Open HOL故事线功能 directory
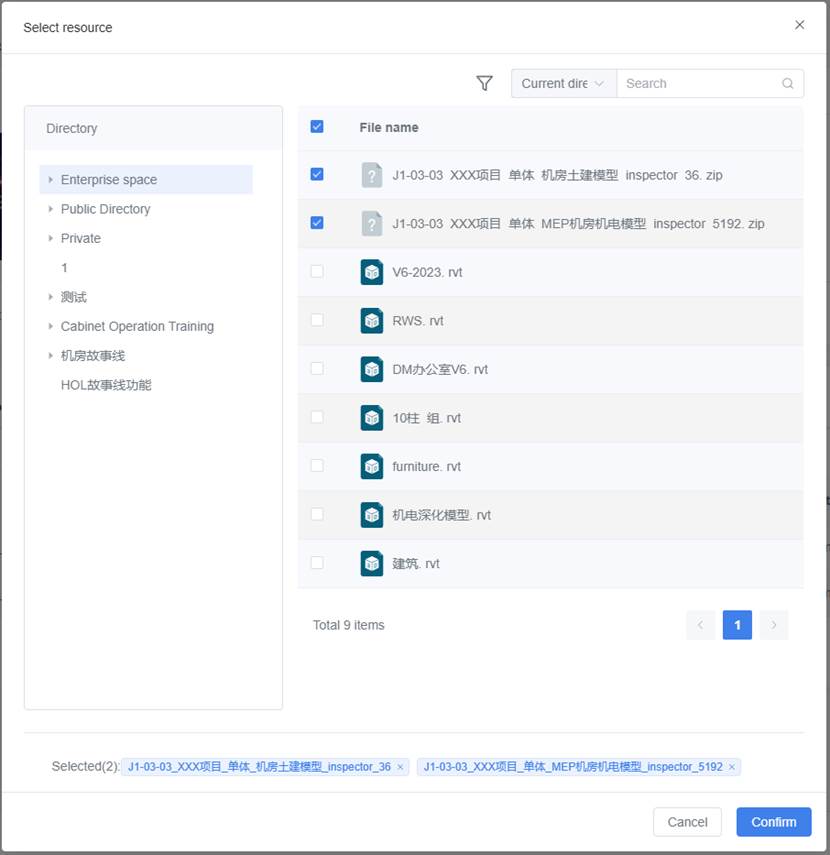Image resolution: width=830 pixels, height=855 pixels. (x=106, y=385)
